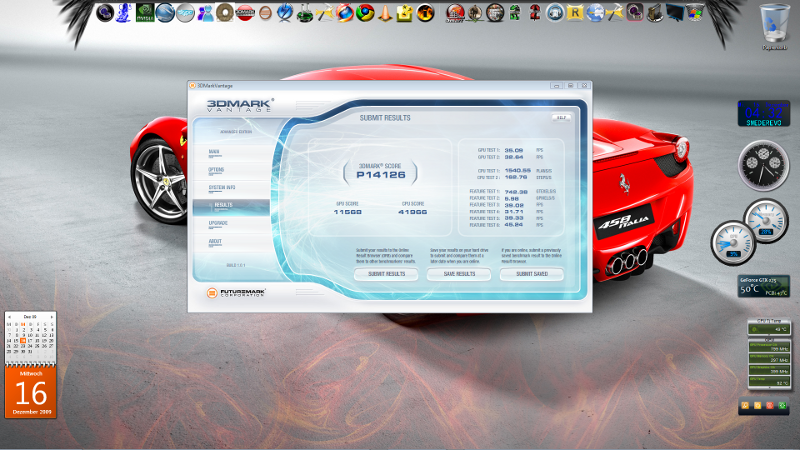Open the blue globe browser dock icon
The width and height of the screenshot is (800, 450).
tap(595, 13)
